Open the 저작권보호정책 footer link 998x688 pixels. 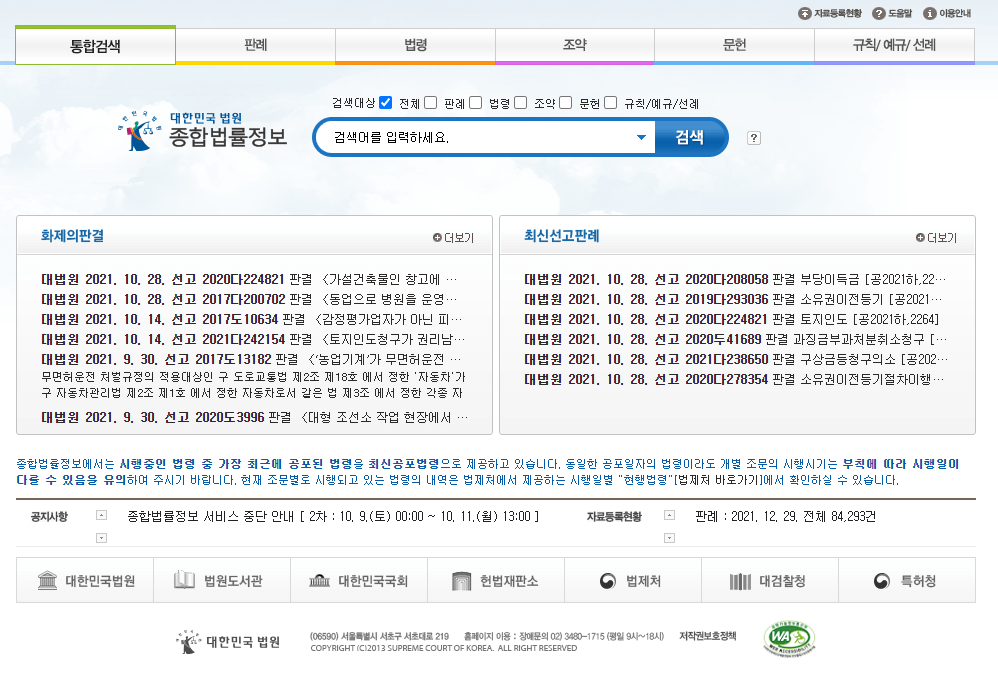708,636
